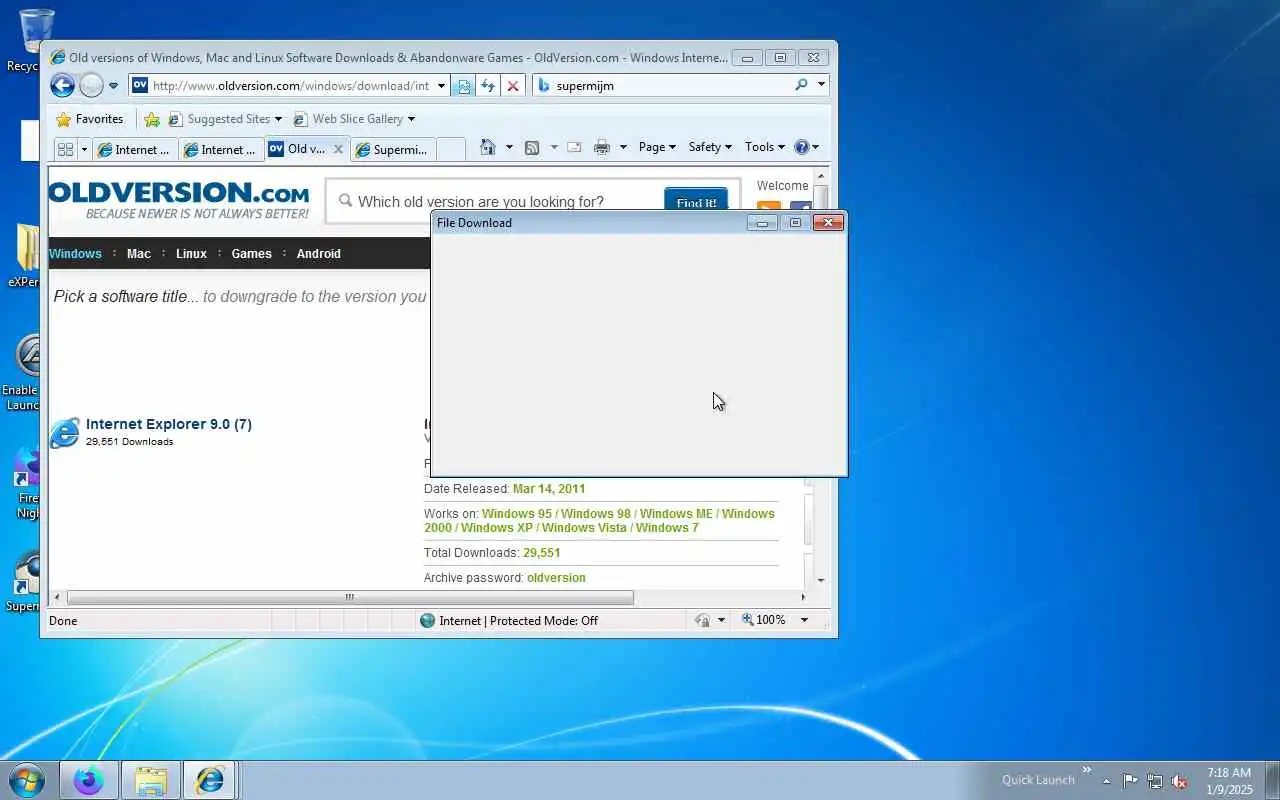Go to Home page icon
1280x800 pixels.
point(488,147)
